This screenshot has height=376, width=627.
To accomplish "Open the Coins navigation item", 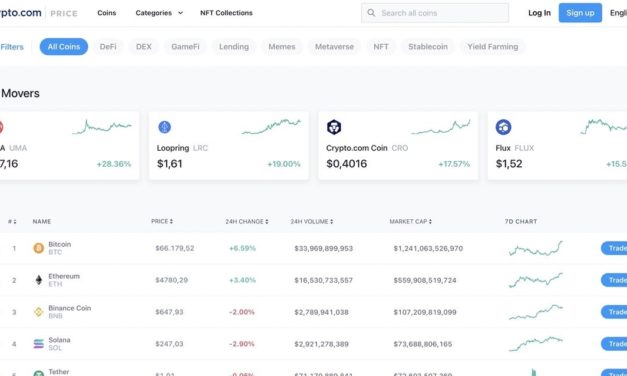I will point(107,13).
